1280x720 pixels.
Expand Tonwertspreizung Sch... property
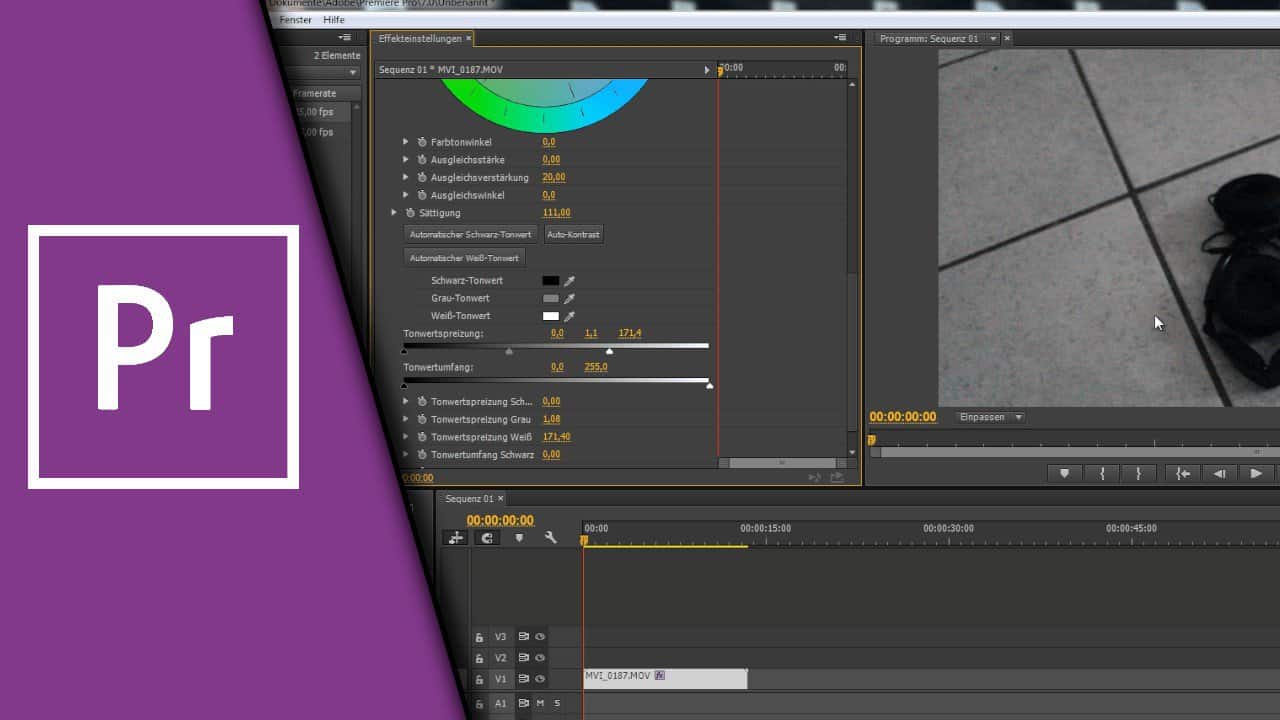[x=406, y=401]
